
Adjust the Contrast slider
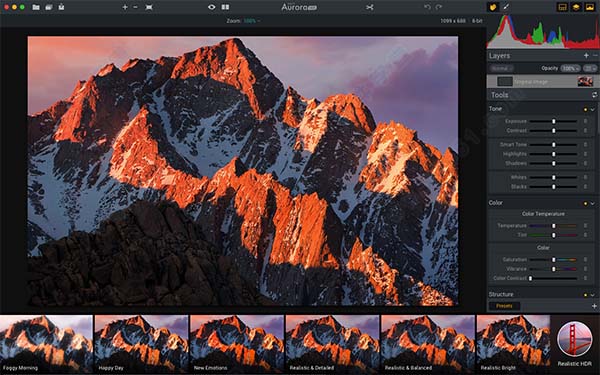[x=553, y=130]
